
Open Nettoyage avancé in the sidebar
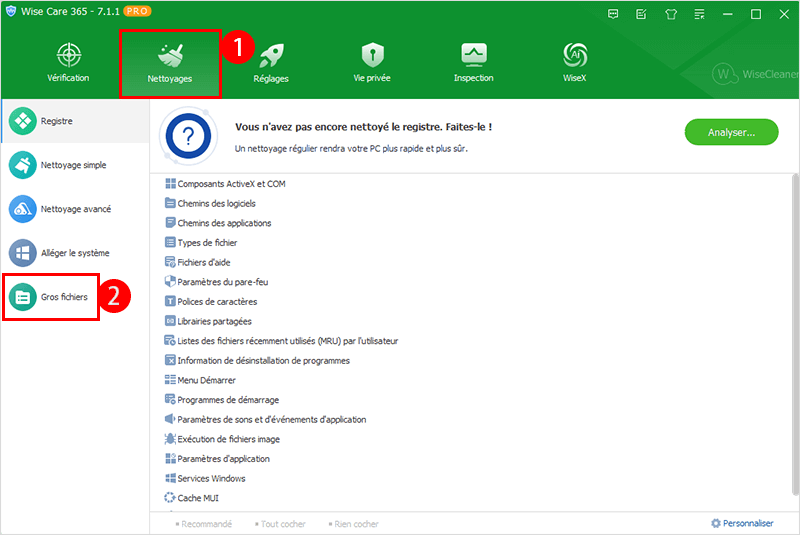coord(75,209)
